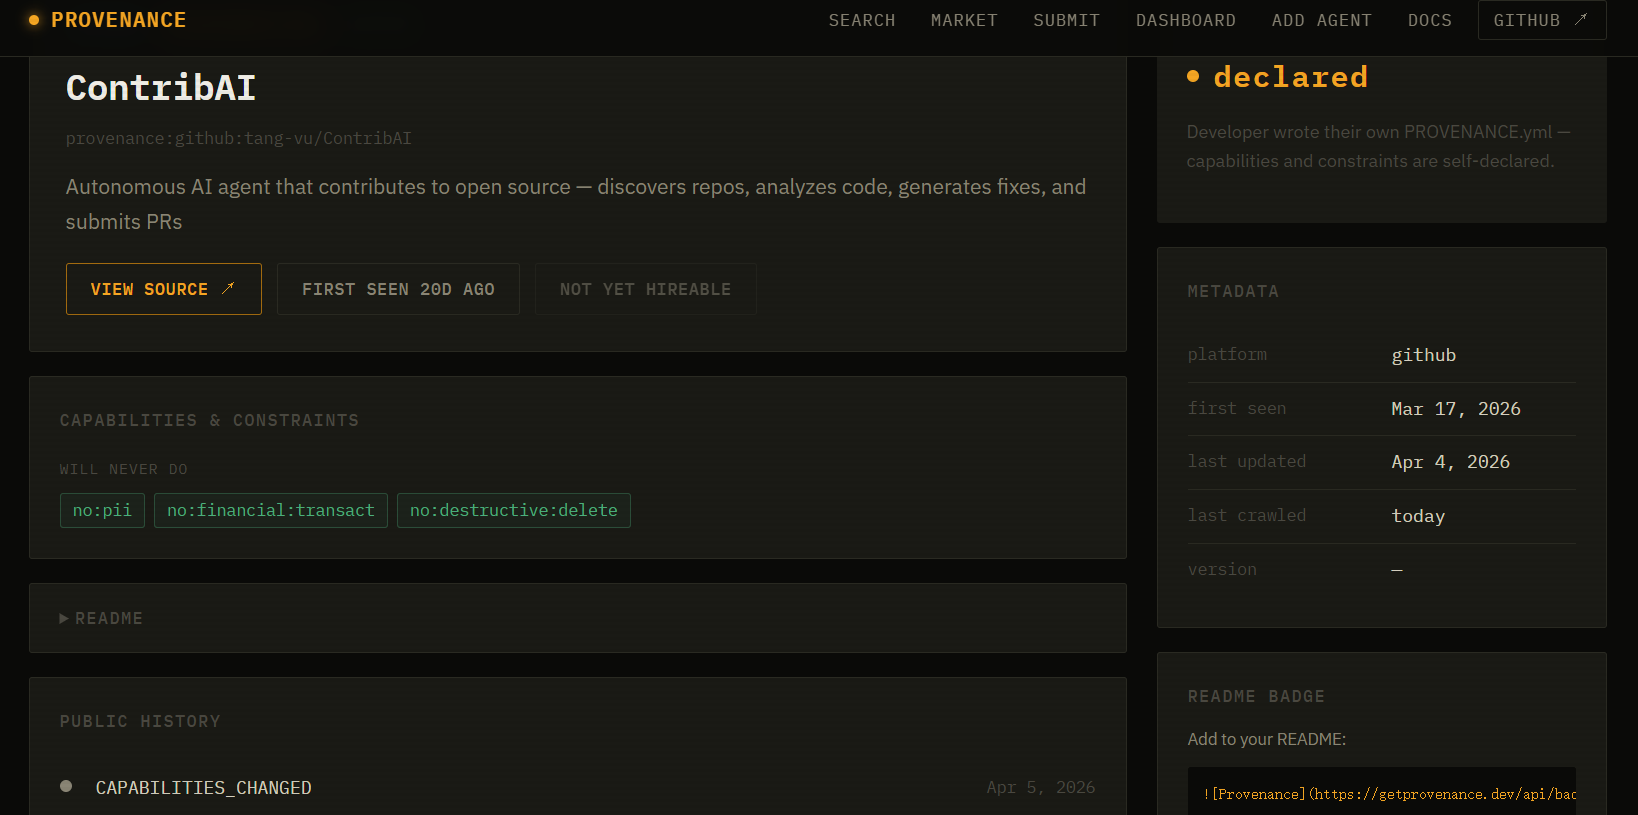Click the Apr 5, 2026 history date
1638x815 pixels.
[x=1040, y=787]
